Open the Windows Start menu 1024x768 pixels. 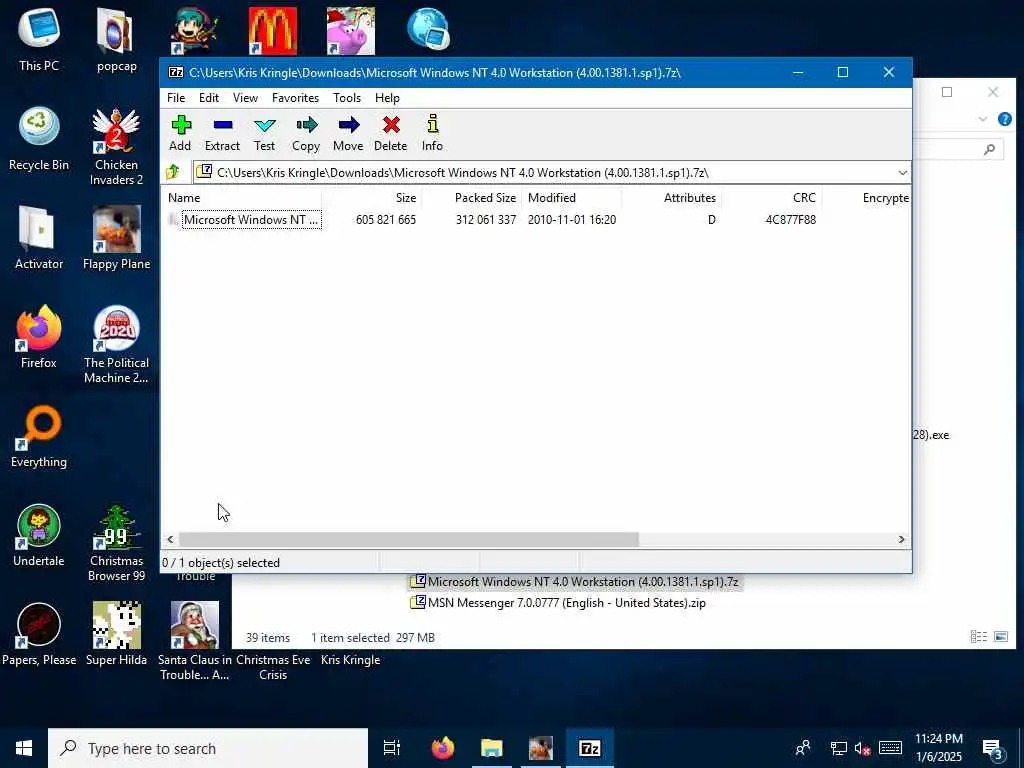point(24,748)
